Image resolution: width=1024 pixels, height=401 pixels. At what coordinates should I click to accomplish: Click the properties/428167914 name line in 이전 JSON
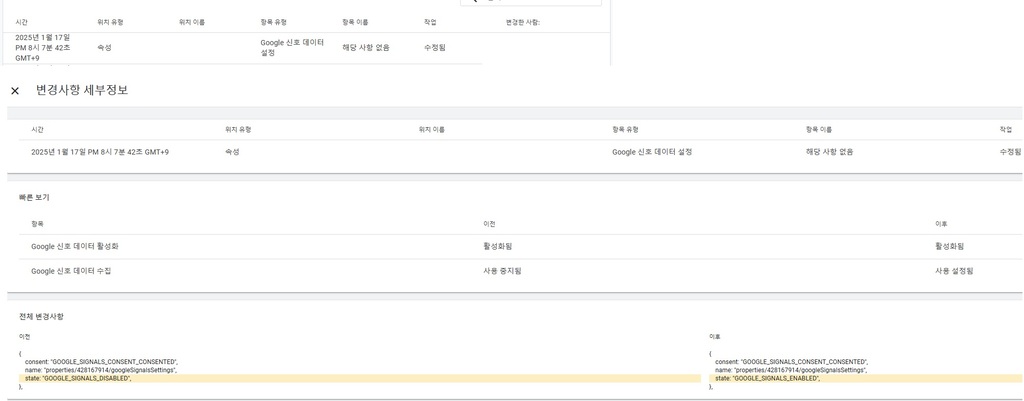coord(101,370)
